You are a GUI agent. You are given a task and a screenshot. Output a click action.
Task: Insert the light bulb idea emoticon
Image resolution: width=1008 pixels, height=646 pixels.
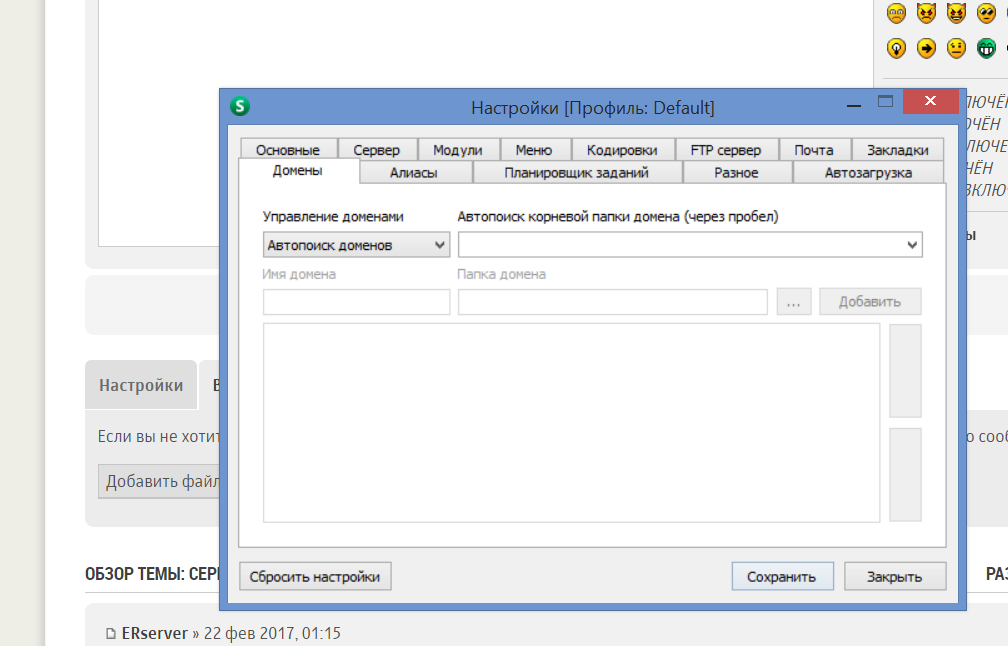896,48
